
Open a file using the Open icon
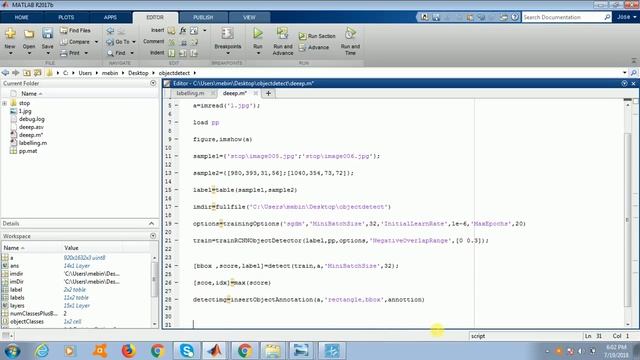pos(29,38)
